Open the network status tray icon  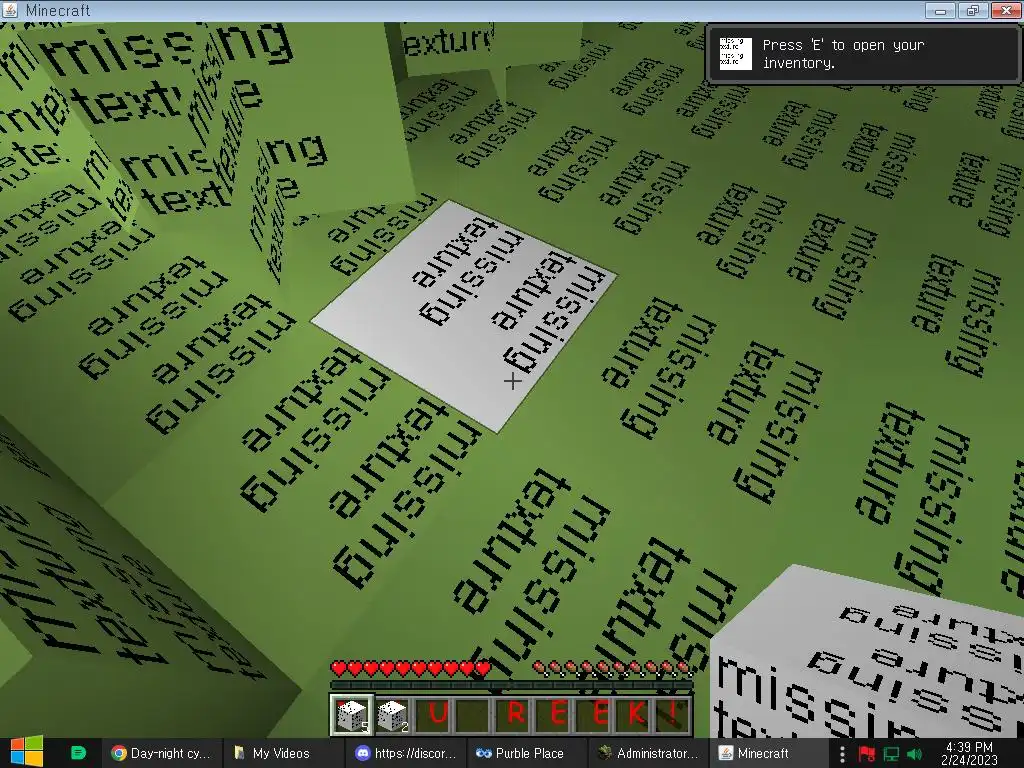tap(891, 754)
